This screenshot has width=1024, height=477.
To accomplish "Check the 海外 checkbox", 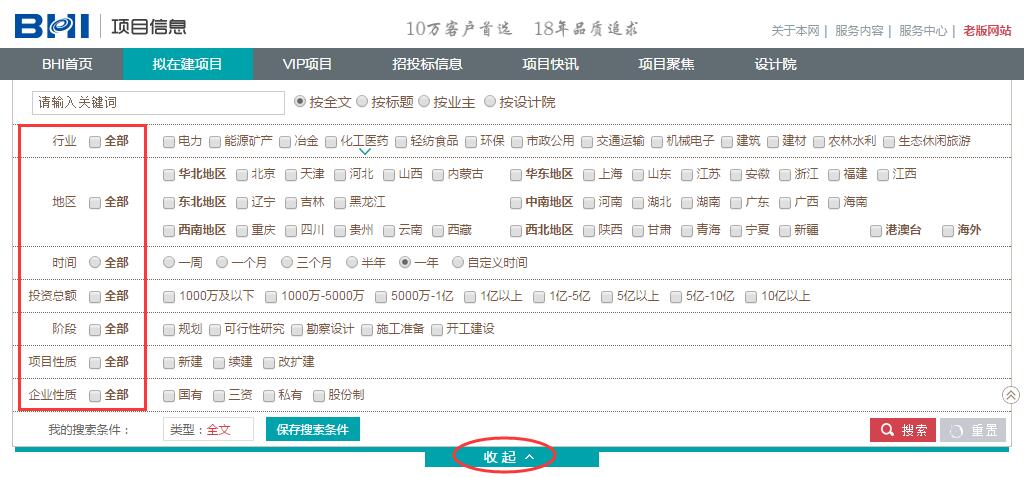I will point(948,231).
